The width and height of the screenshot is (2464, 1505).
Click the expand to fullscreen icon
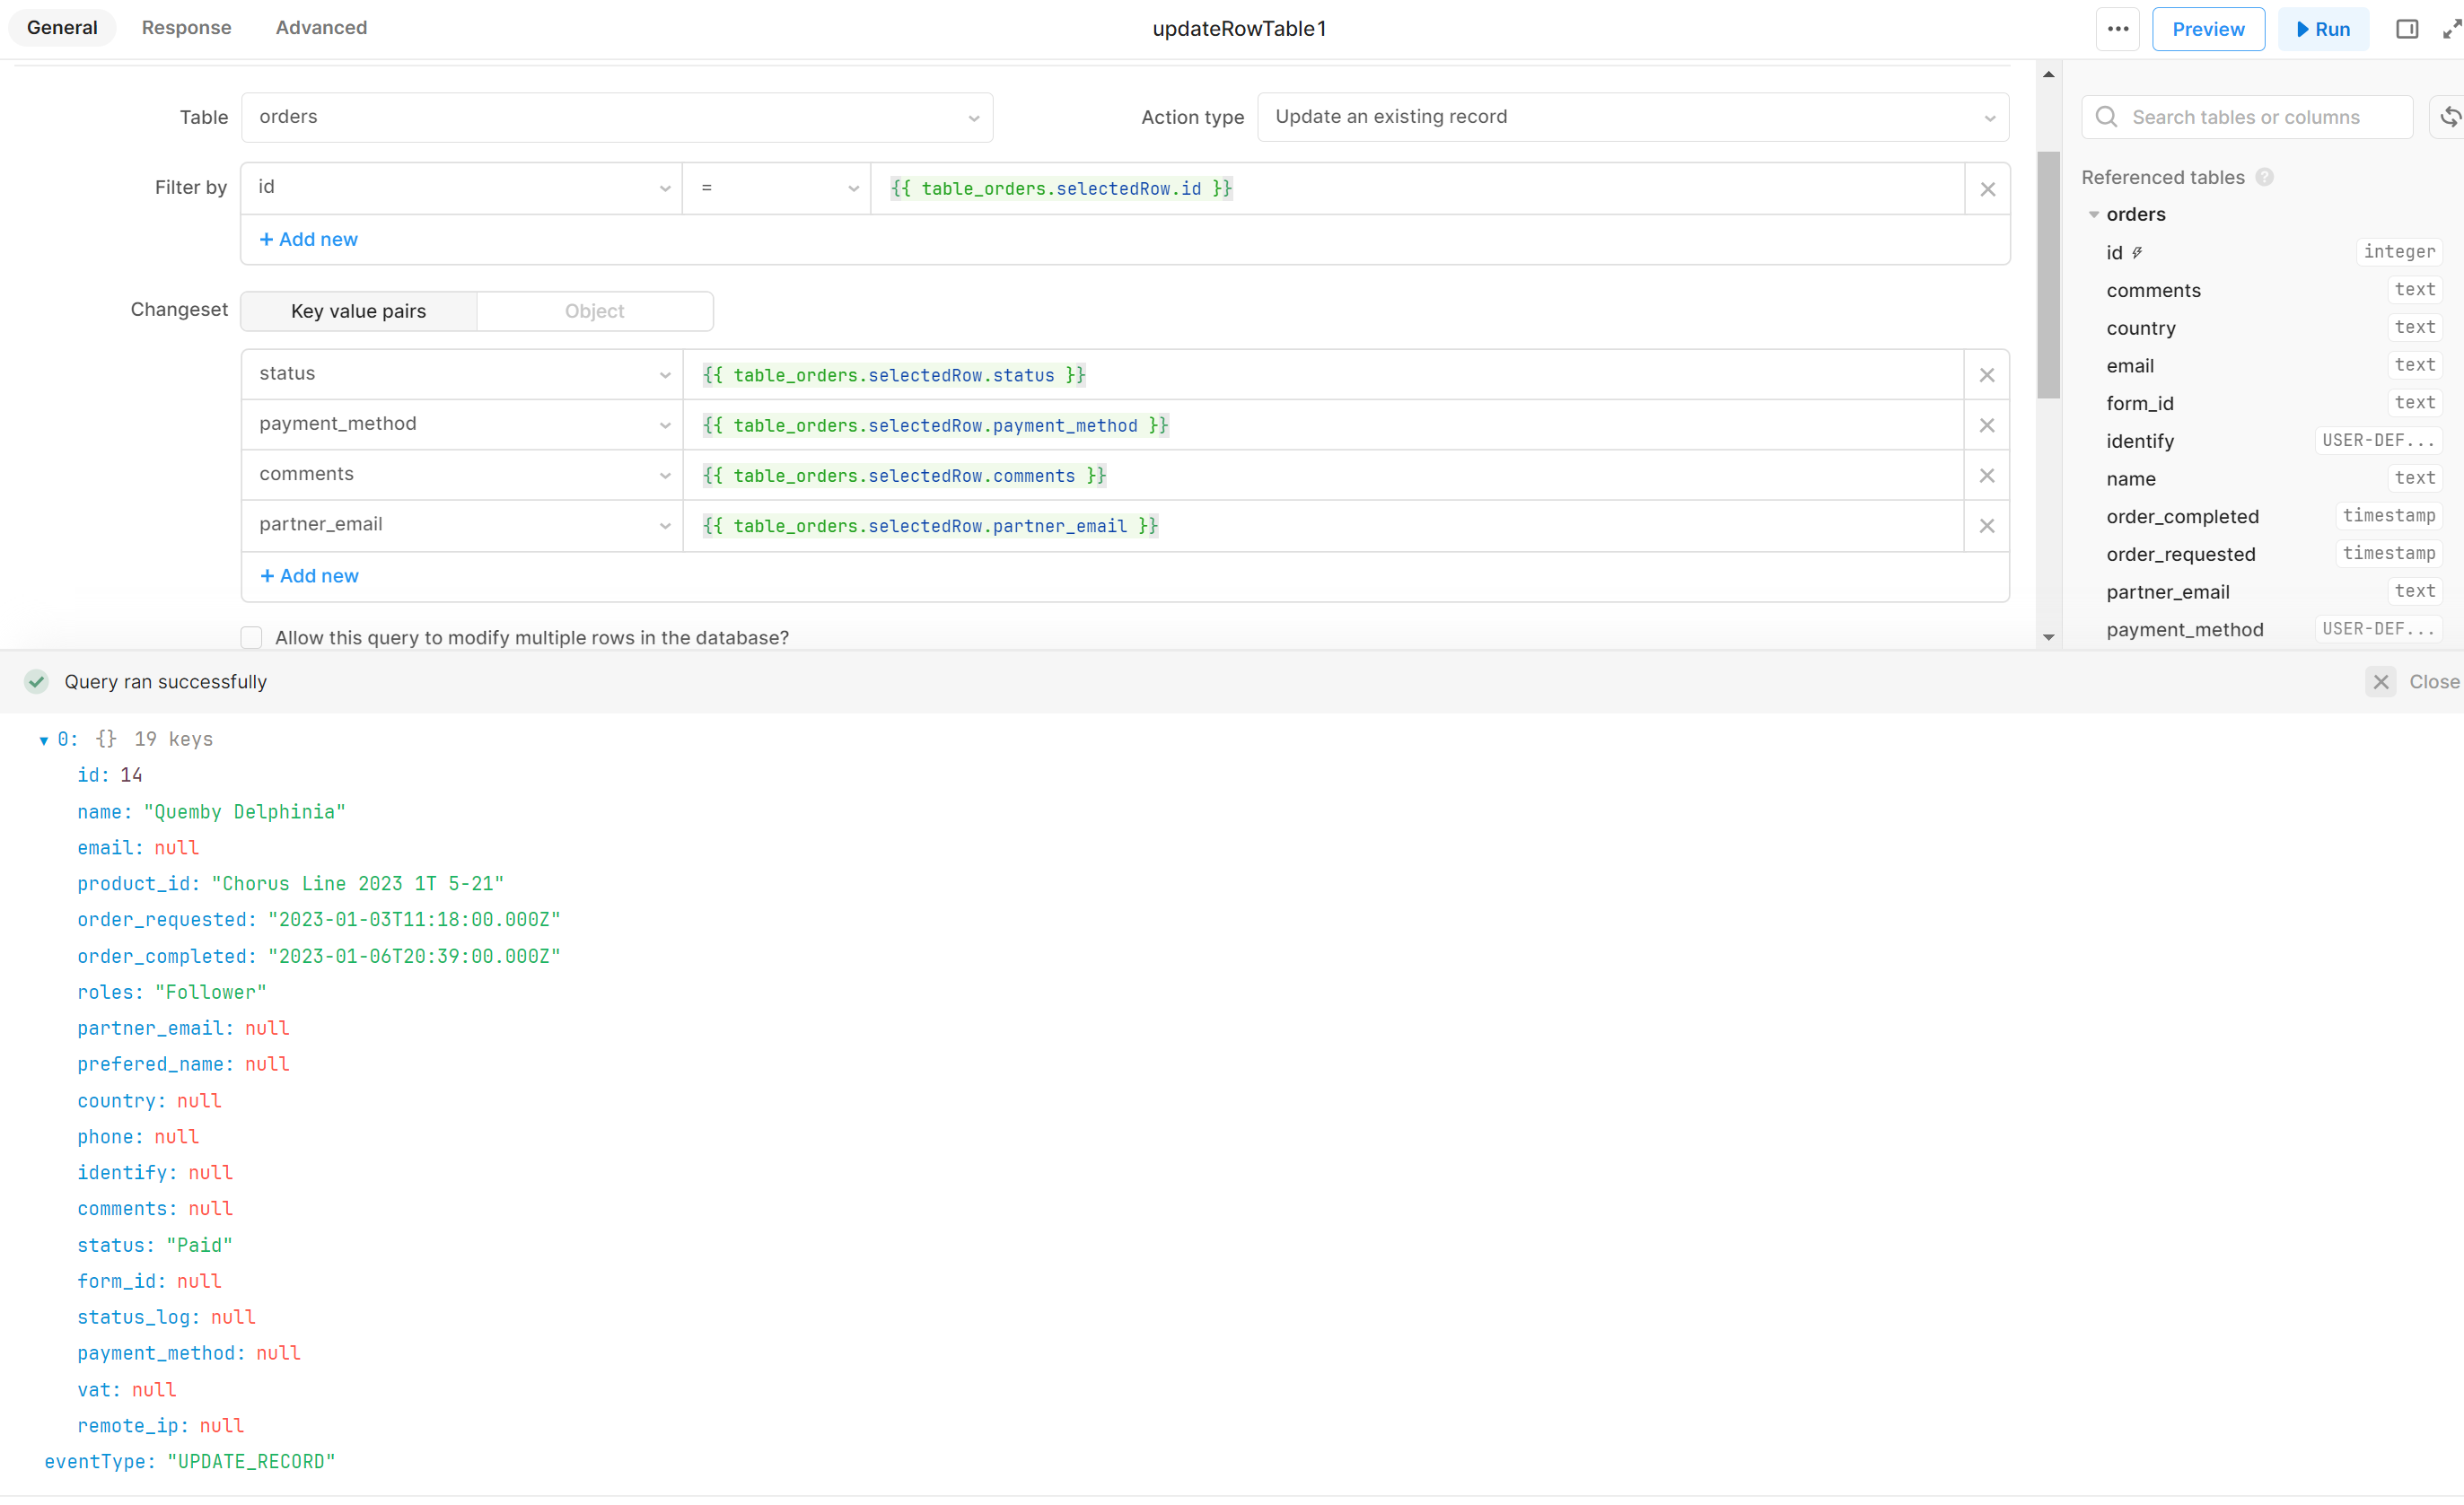pos(2451,28)
